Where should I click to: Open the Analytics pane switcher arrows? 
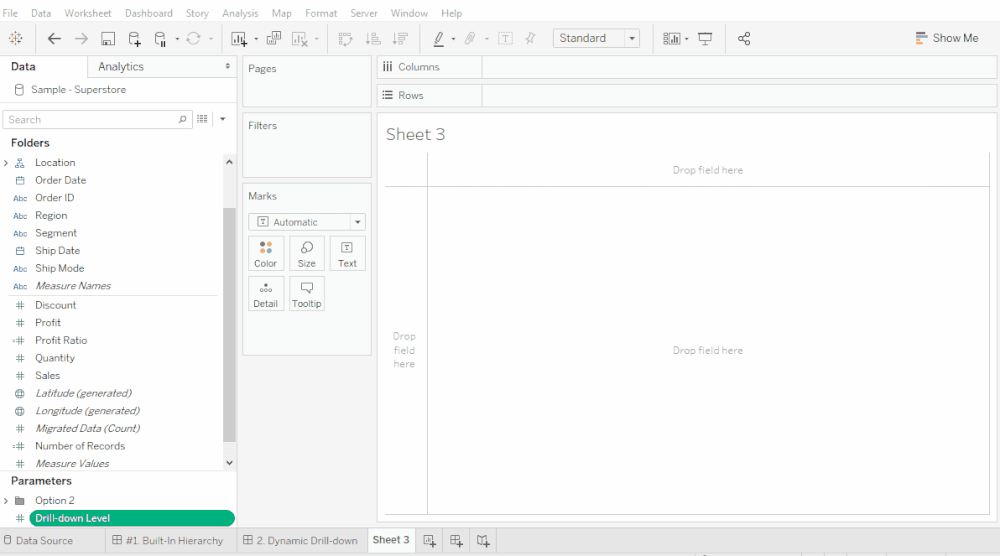228,66
